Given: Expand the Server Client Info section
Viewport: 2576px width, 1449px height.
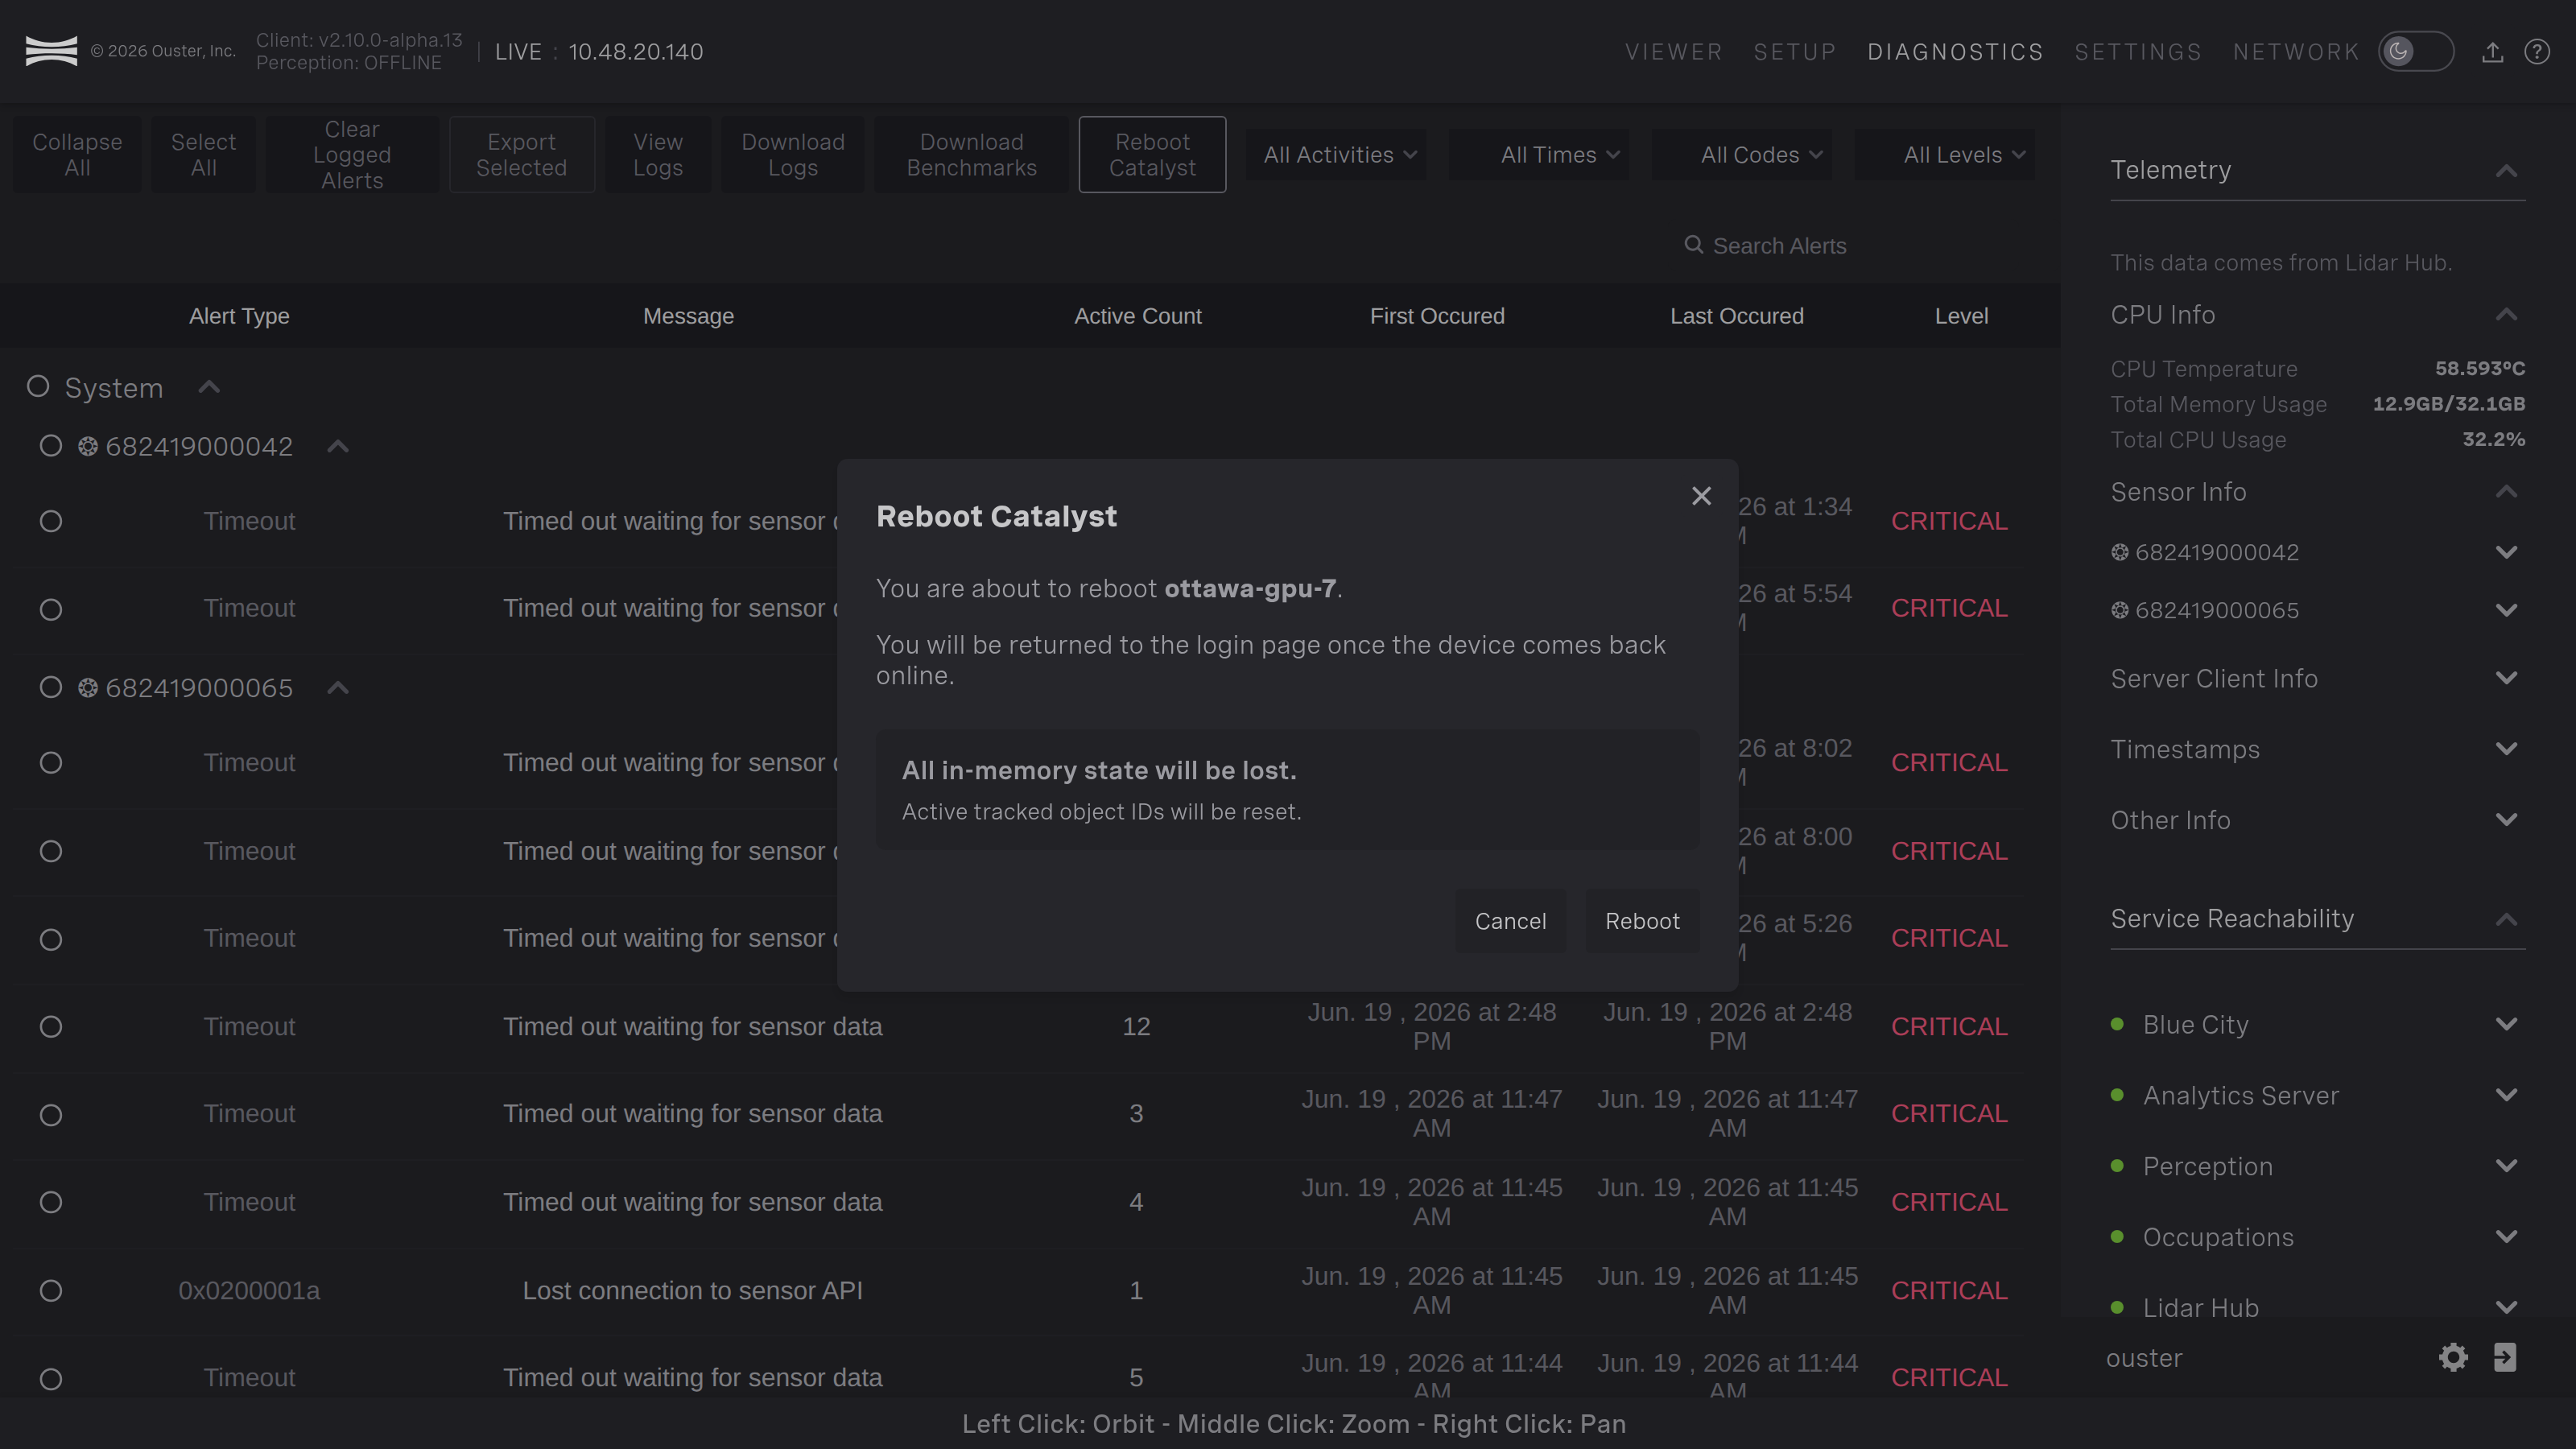Looking at the screenshot, I should pos(2506,679).
